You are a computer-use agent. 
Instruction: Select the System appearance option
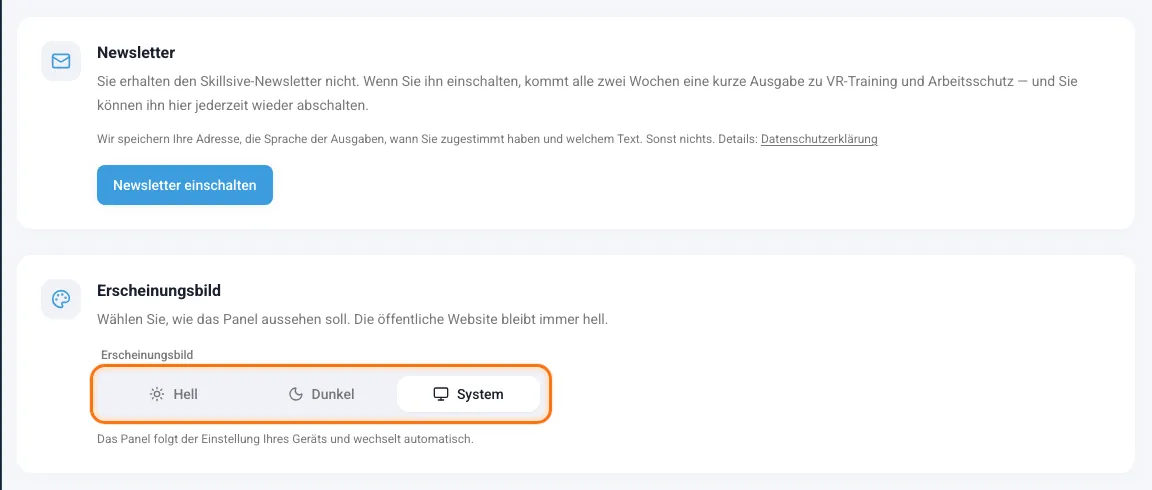(469, 394)
